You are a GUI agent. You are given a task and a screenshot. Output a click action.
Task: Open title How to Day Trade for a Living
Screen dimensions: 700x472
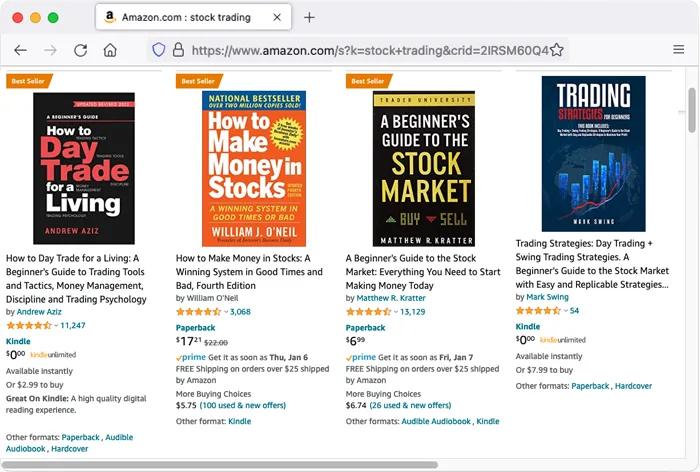point(76,279)
